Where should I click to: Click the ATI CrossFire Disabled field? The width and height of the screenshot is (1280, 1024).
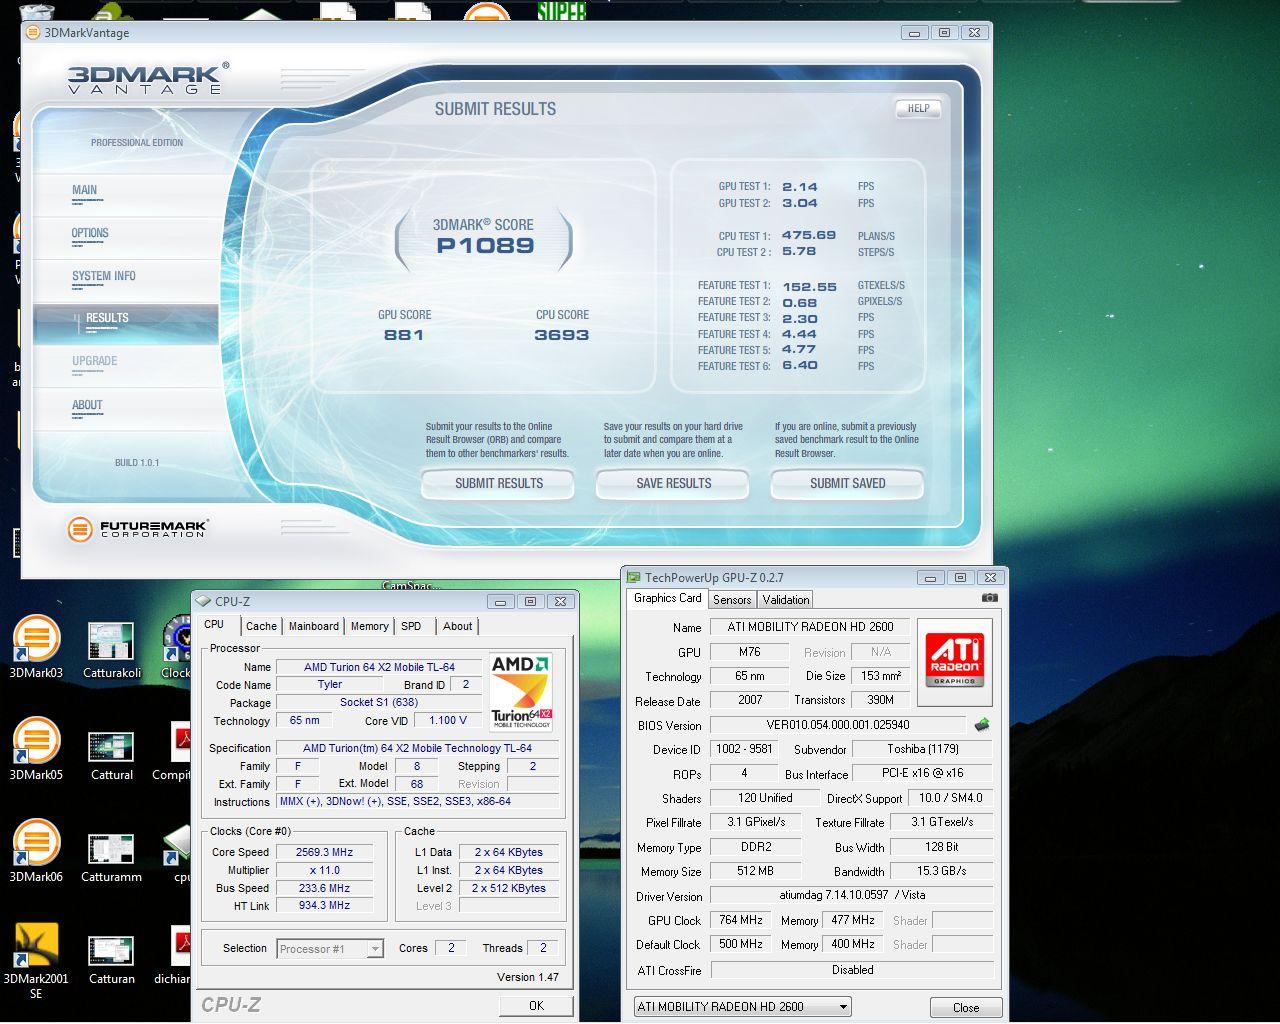point(852,970)
